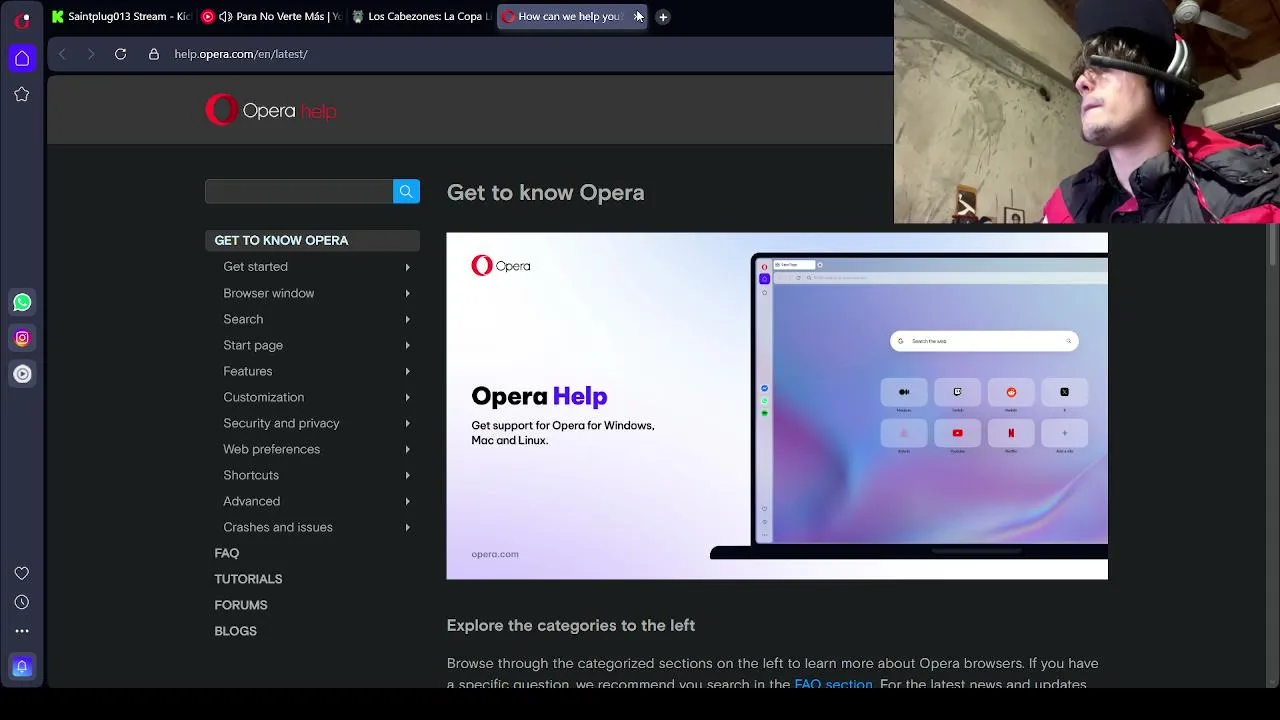Open the Opera main menu logo
1280x720 pixels.
coord(22,19)
